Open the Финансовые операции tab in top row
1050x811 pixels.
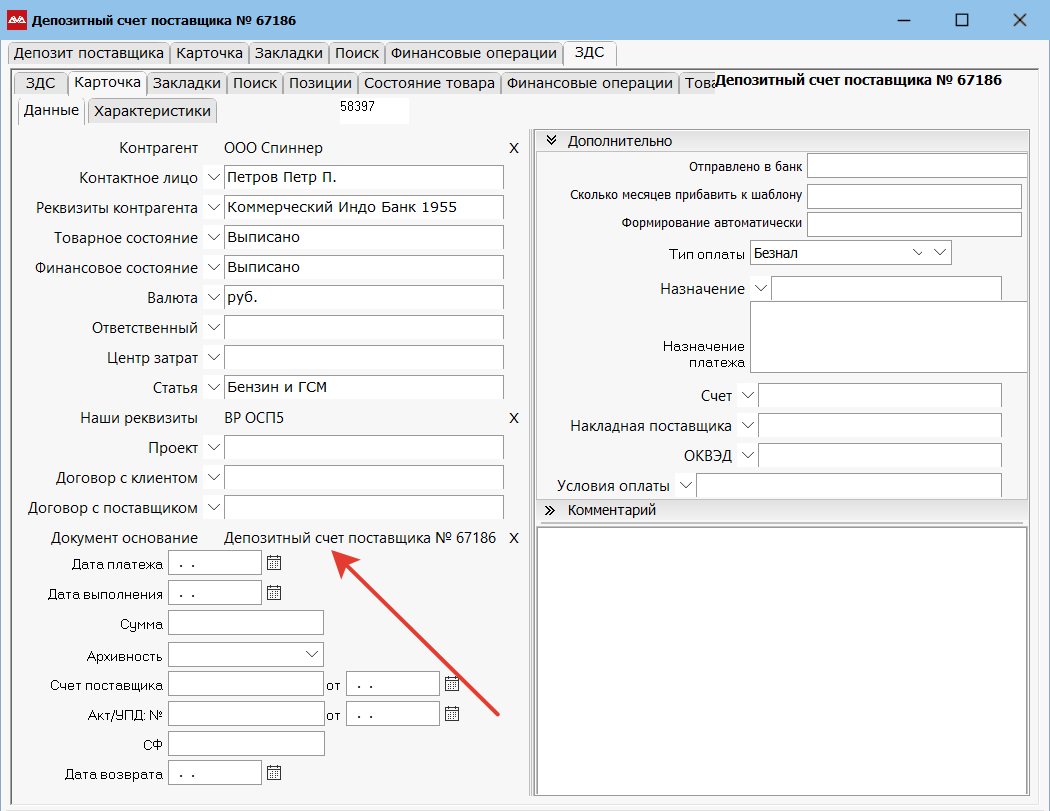click(473, 53)
